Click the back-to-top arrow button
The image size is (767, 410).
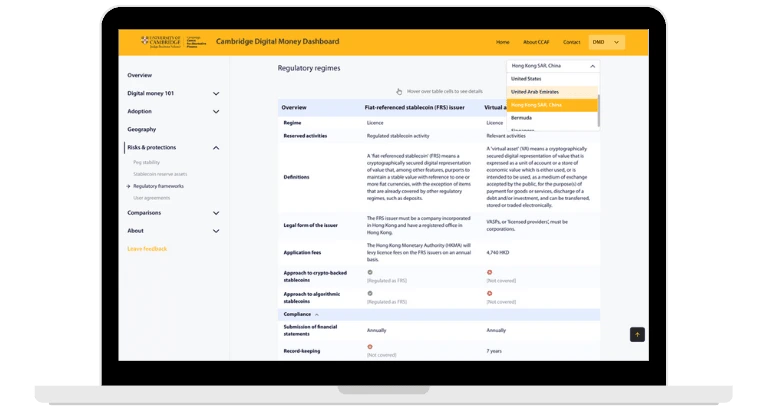coord(637,335)
